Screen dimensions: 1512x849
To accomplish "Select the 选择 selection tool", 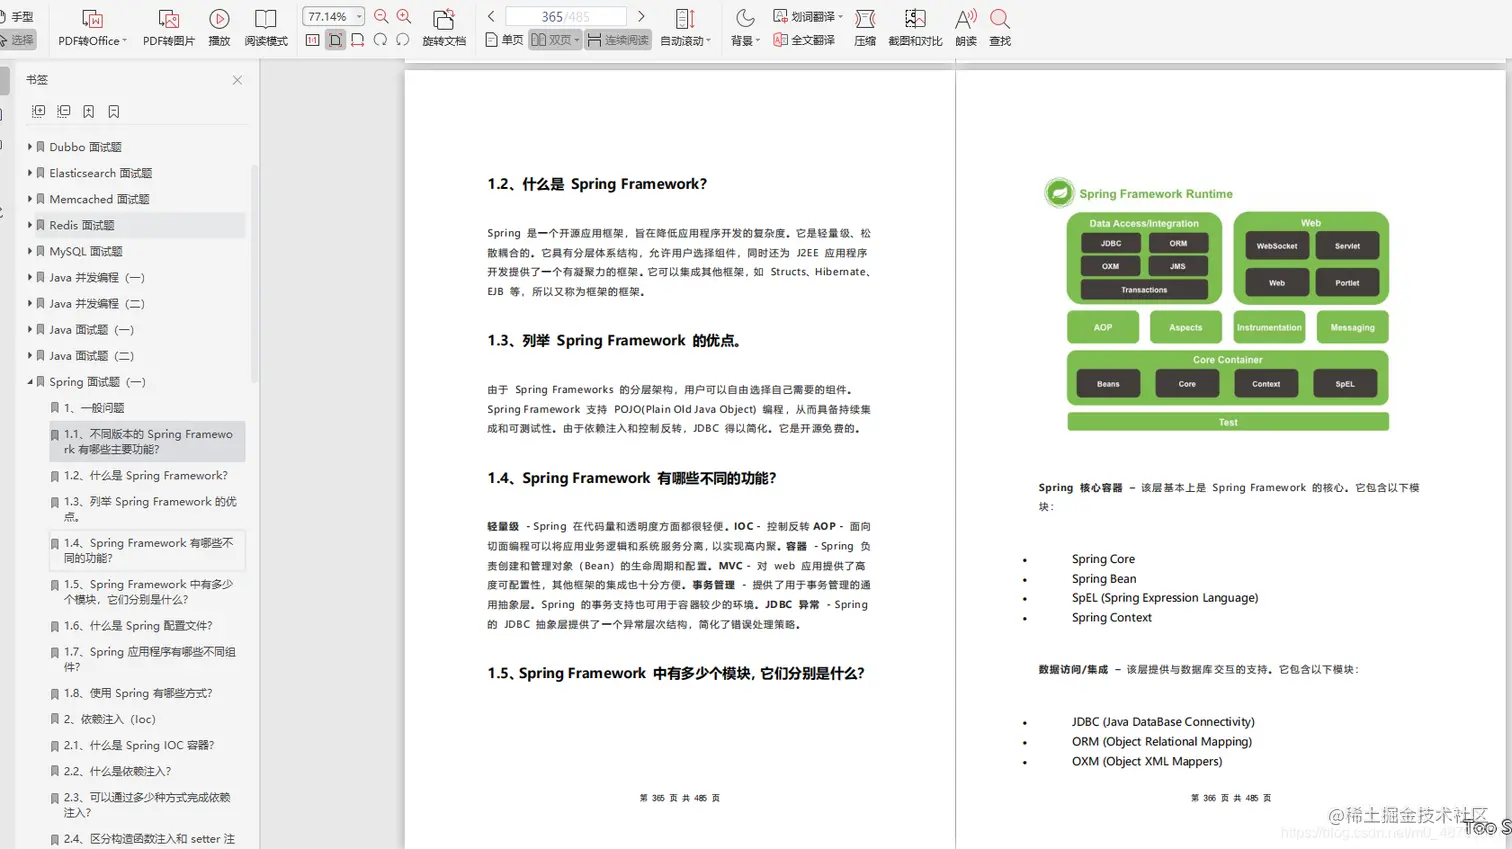I will (17, 40).
